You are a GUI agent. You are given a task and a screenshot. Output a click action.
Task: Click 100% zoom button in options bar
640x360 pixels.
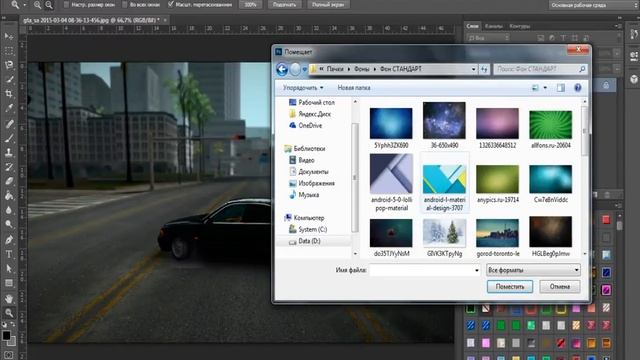click(250, 5)
